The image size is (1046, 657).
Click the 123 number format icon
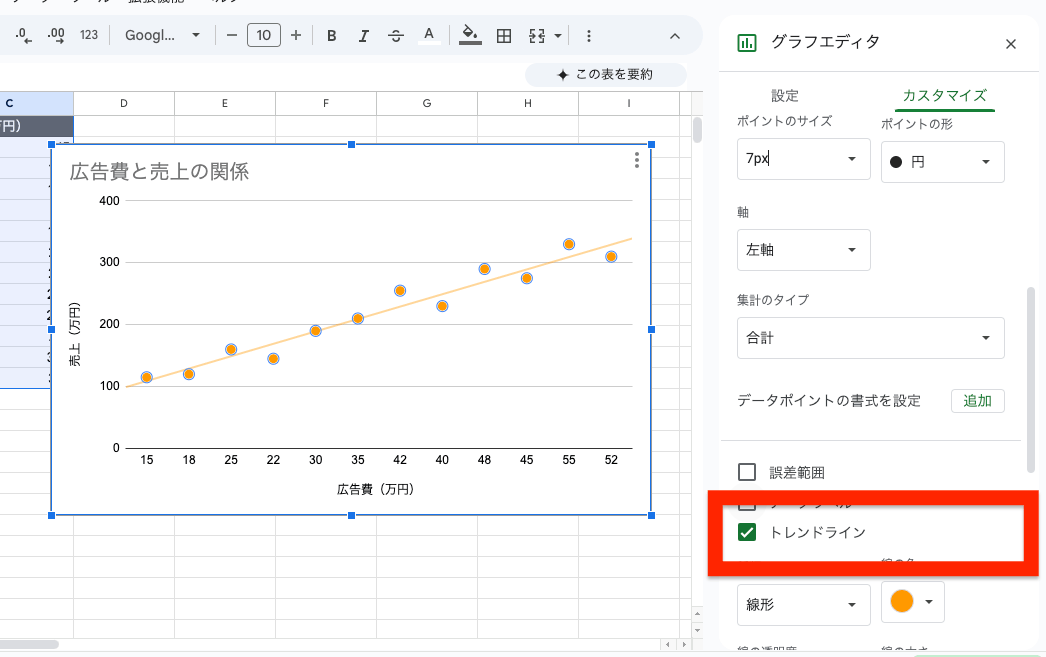point(91,35)
